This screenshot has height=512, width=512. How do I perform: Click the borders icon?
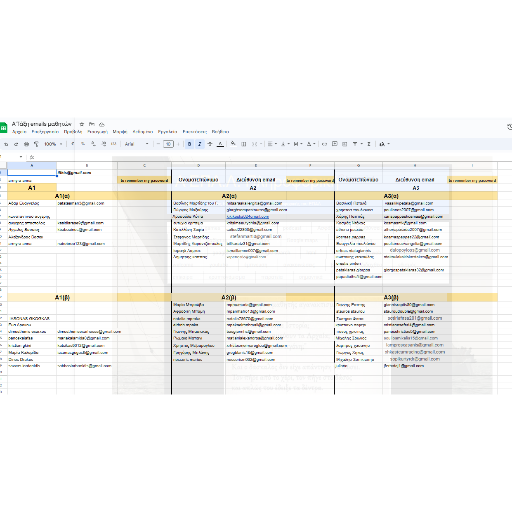click(244, 144)
